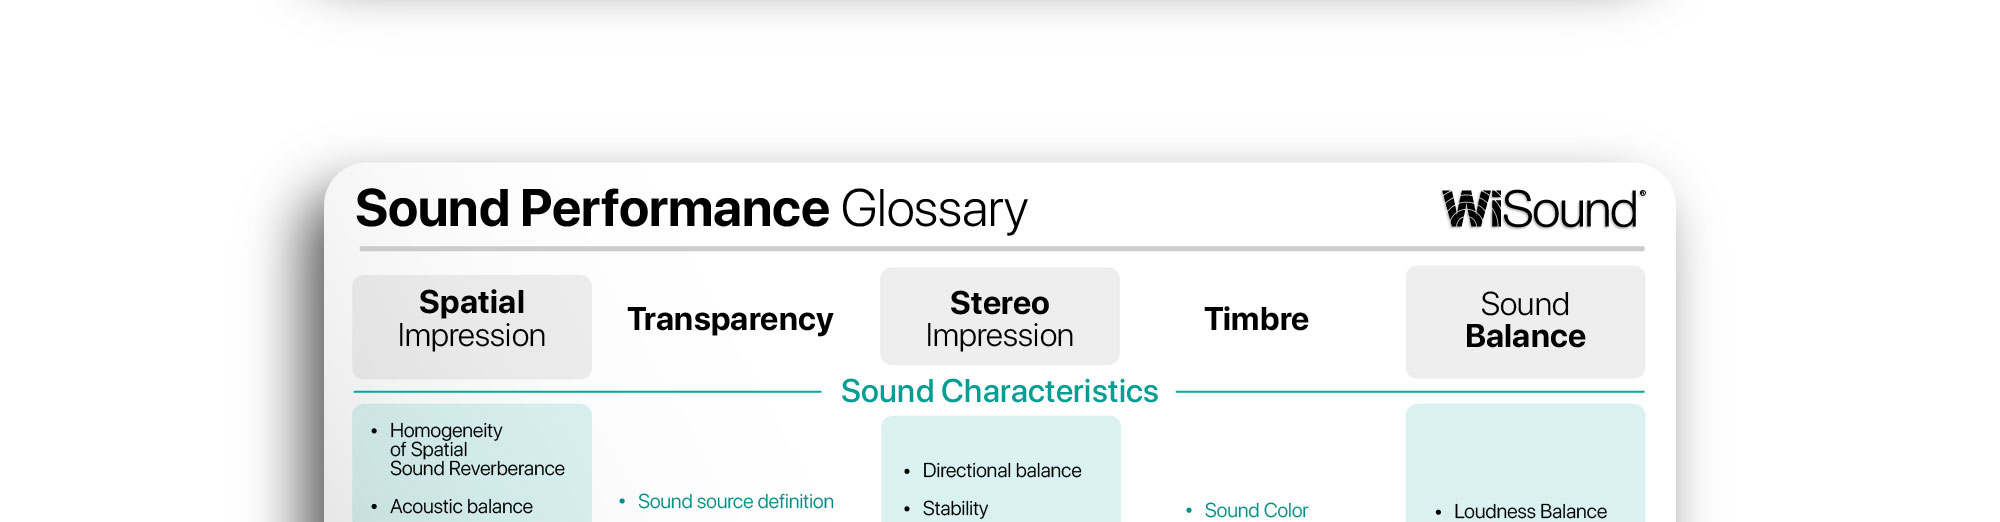
Task: Select the Transparency heading
Action: tap(730, 319)
